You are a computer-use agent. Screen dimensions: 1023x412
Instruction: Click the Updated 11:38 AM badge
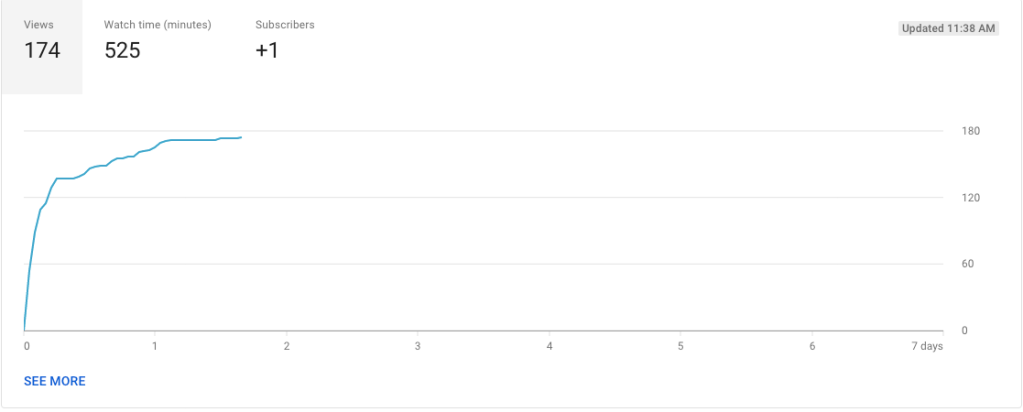[x=948, y=29]
